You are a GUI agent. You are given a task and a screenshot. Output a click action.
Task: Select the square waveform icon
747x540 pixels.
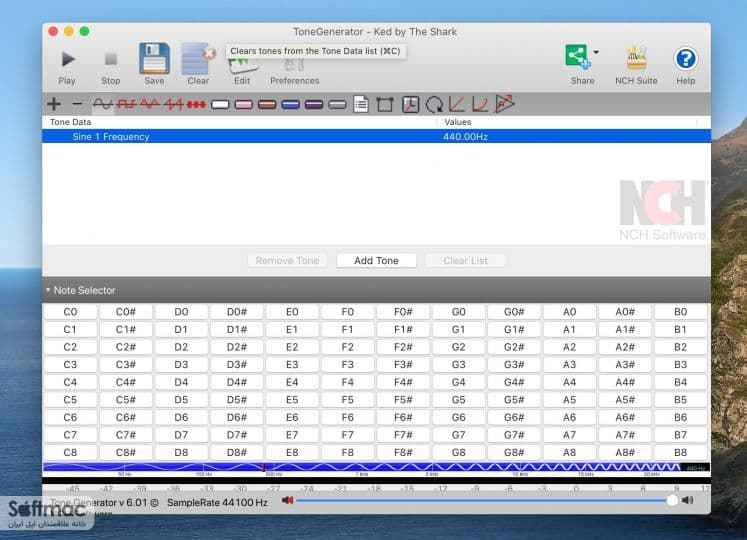point(126,104)
